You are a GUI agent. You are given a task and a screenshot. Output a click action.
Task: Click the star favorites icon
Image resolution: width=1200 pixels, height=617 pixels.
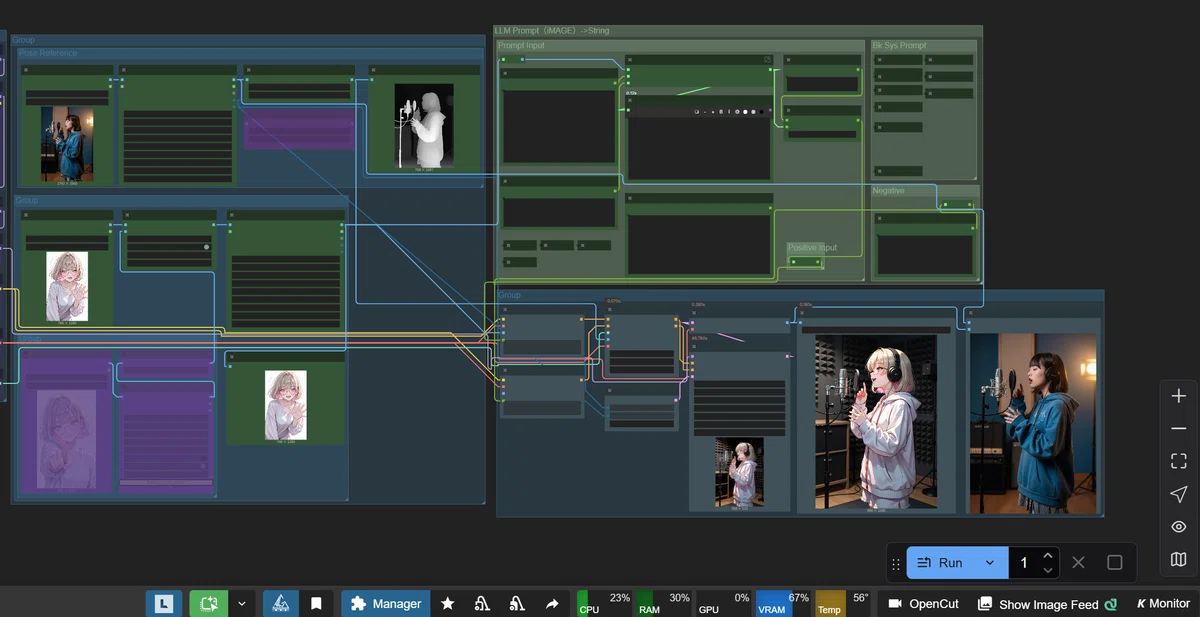coord(448,604)
